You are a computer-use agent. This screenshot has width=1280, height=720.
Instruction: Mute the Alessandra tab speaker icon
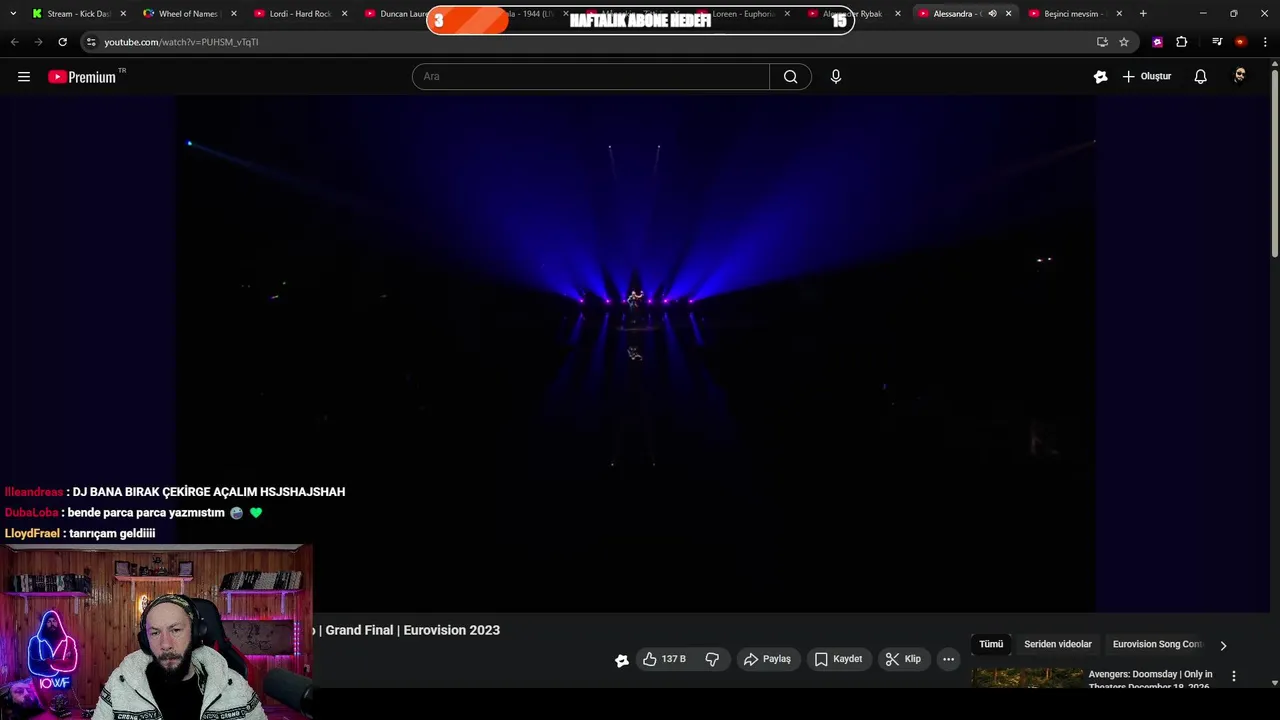click(x=992, y=14)
